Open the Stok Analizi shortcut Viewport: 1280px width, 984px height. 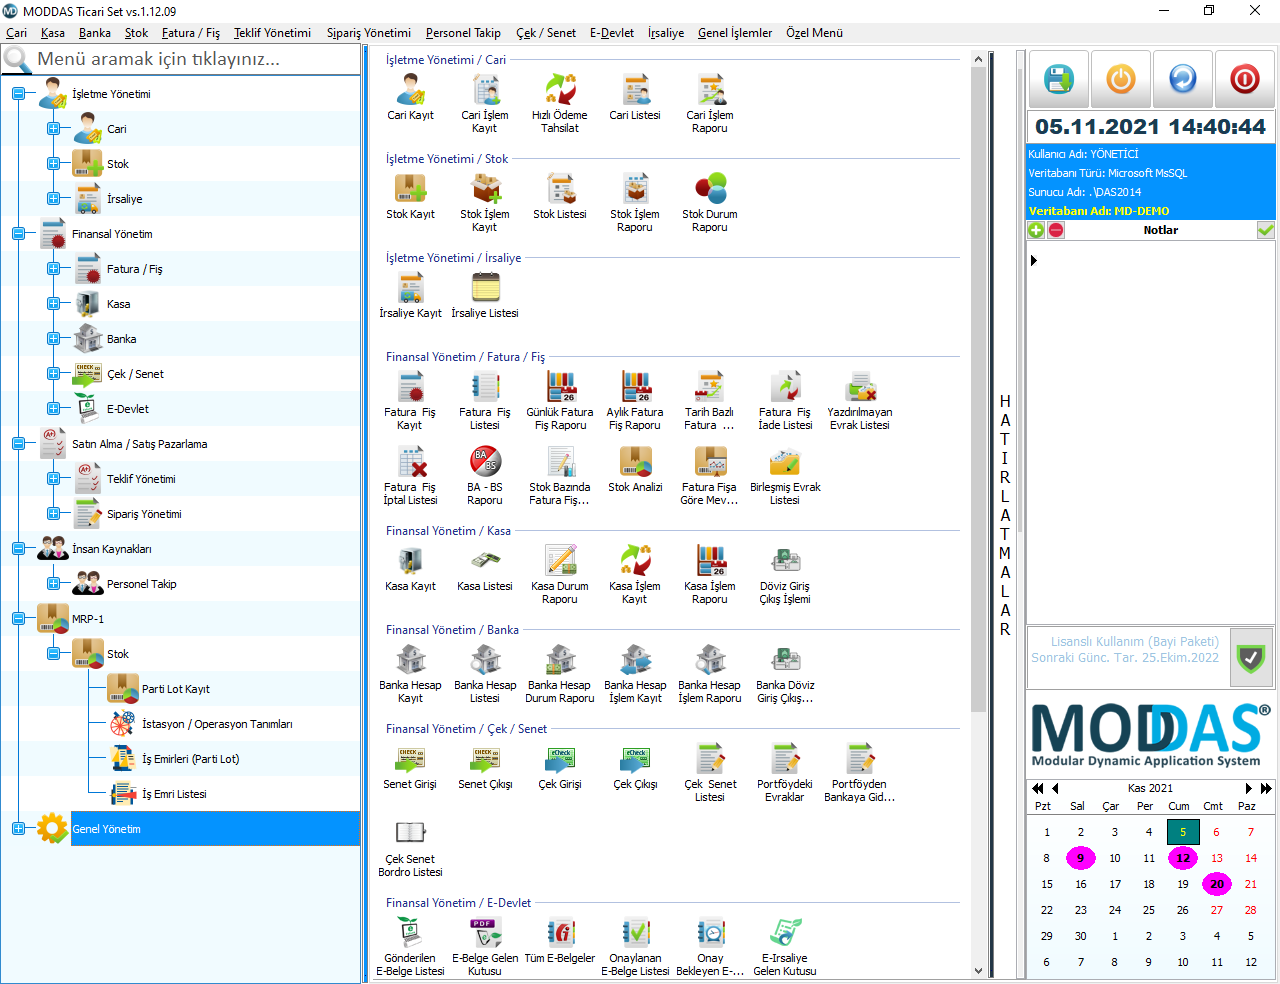tap(635, 469)
